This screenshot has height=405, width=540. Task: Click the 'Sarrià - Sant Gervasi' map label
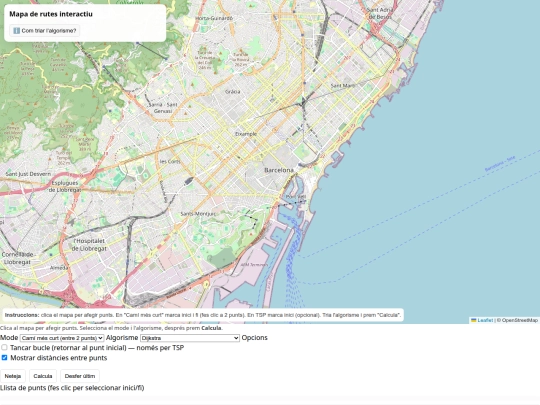click(x=163, y=108)
